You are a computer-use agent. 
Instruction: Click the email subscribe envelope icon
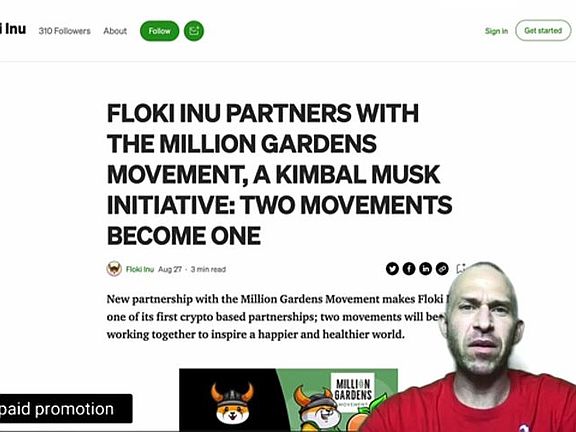point(194,31)
